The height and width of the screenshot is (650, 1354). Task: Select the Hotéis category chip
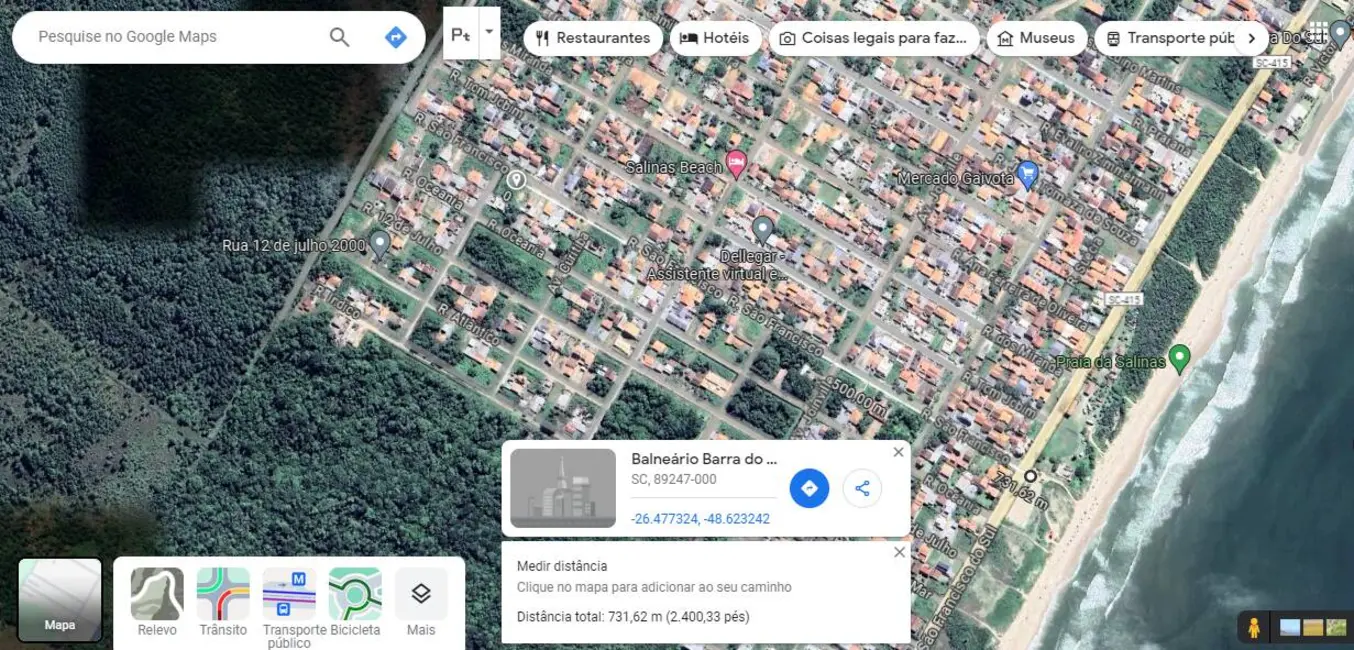pyautogui.click(x=715, y=39)
